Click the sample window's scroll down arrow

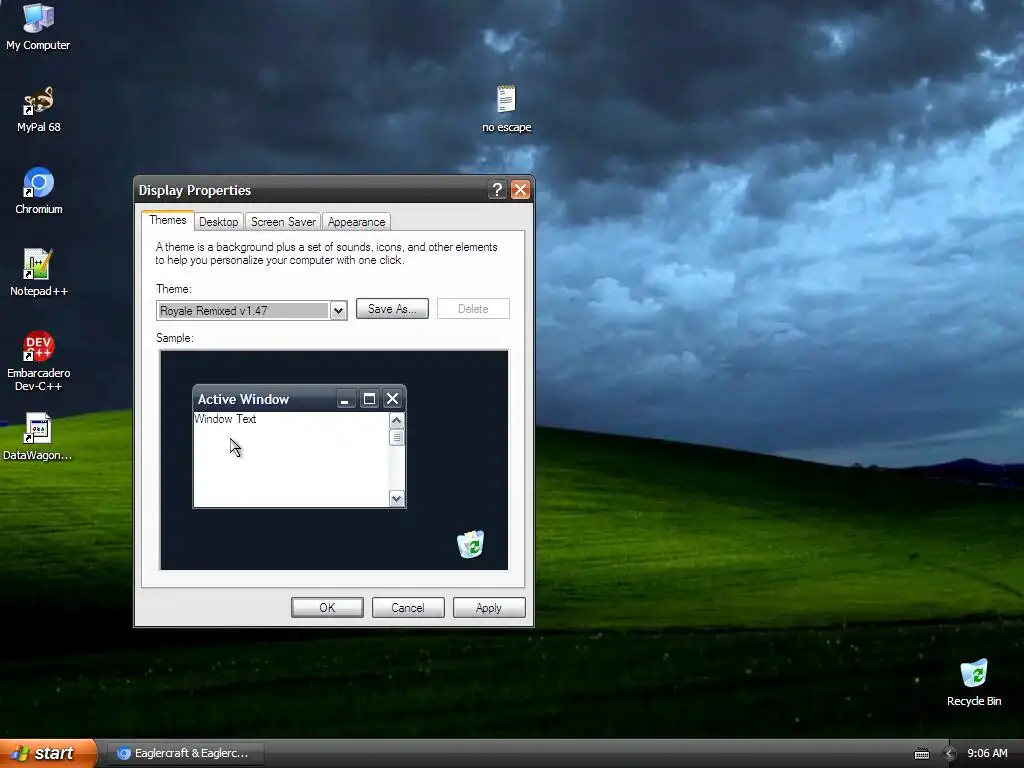[x=396, y=499]
